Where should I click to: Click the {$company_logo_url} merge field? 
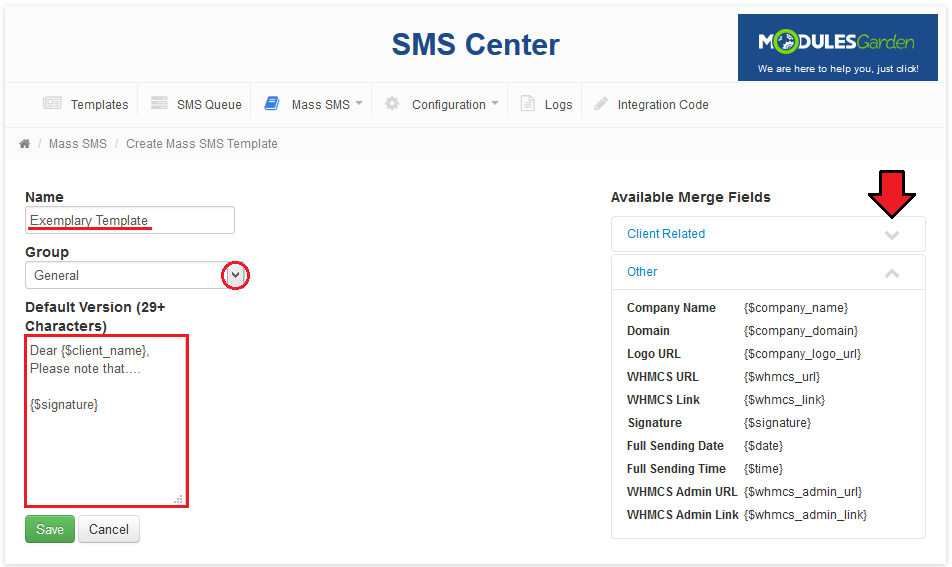pyautogui.click(x=803, y=354)
